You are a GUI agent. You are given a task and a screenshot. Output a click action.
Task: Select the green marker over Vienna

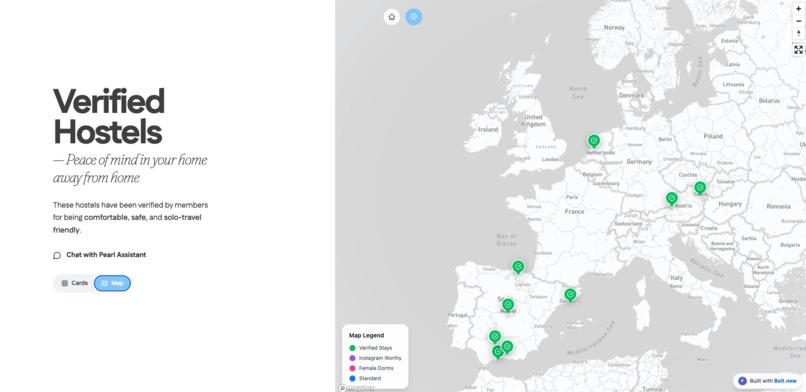[700, 188]
